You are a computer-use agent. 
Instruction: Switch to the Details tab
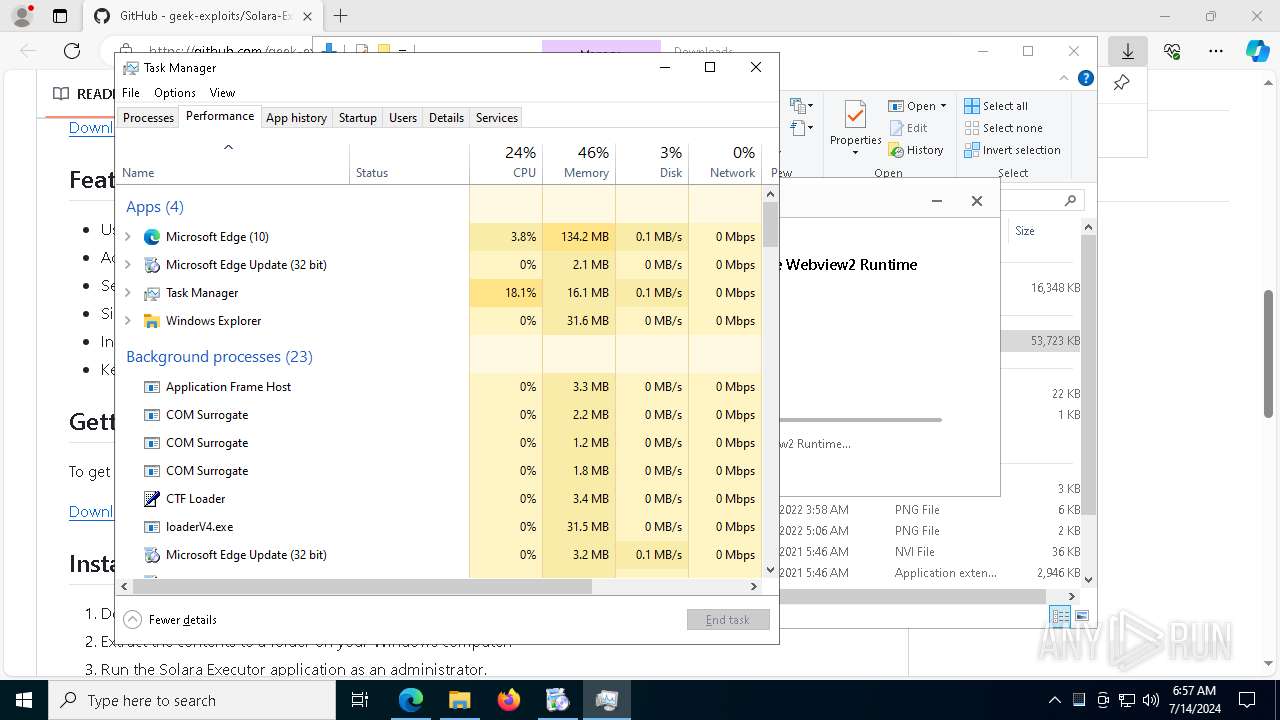(x=446, y=118)
